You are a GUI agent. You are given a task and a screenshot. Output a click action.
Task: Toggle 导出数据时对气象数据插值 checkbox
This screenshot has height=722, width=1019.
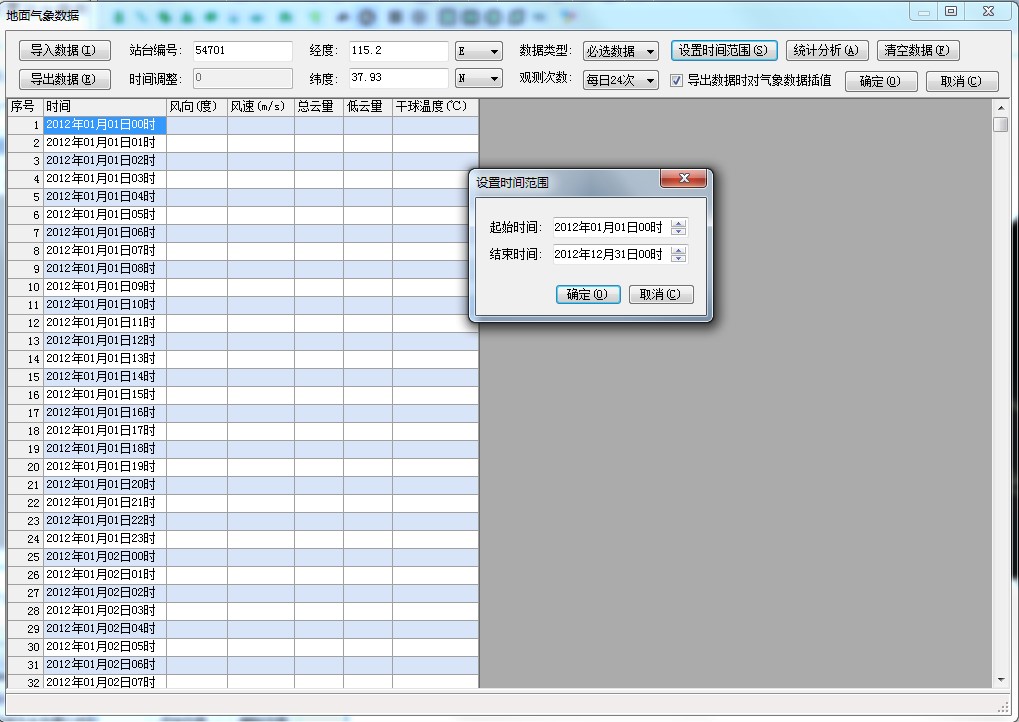(x=677, y=80)
